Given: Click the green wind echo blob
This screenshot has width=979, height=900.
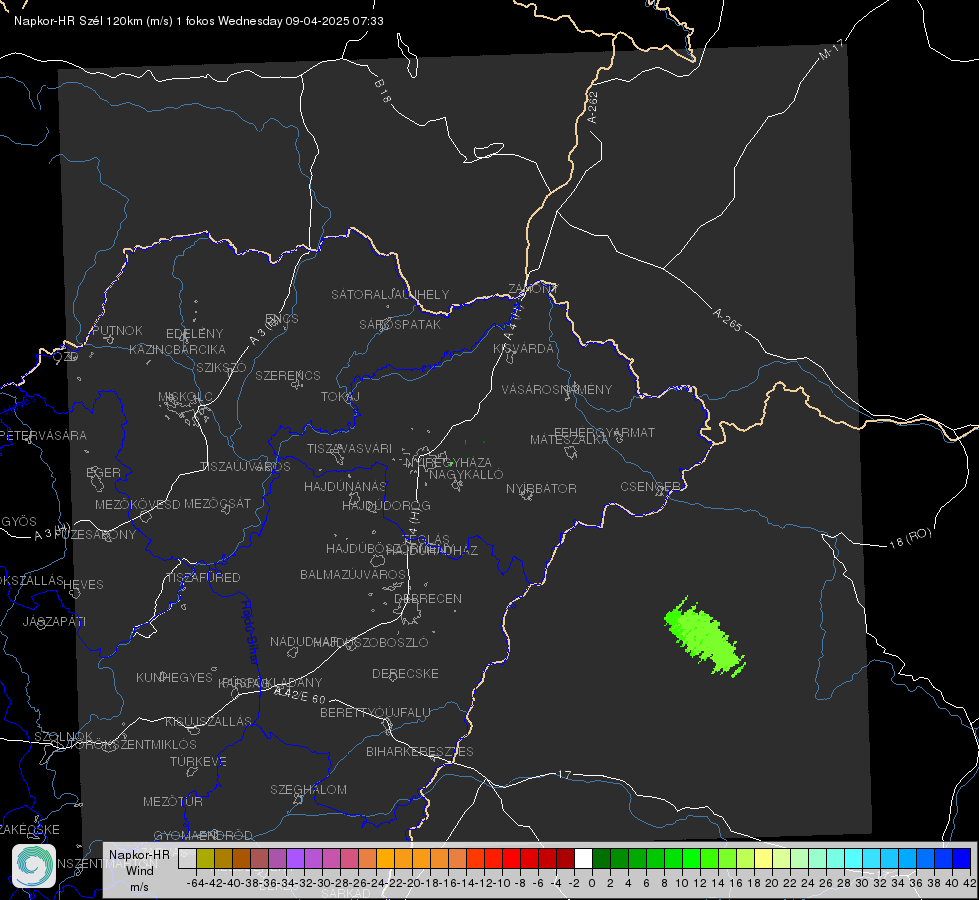Looking at the screenshot, I should click(x=704, y=637).
